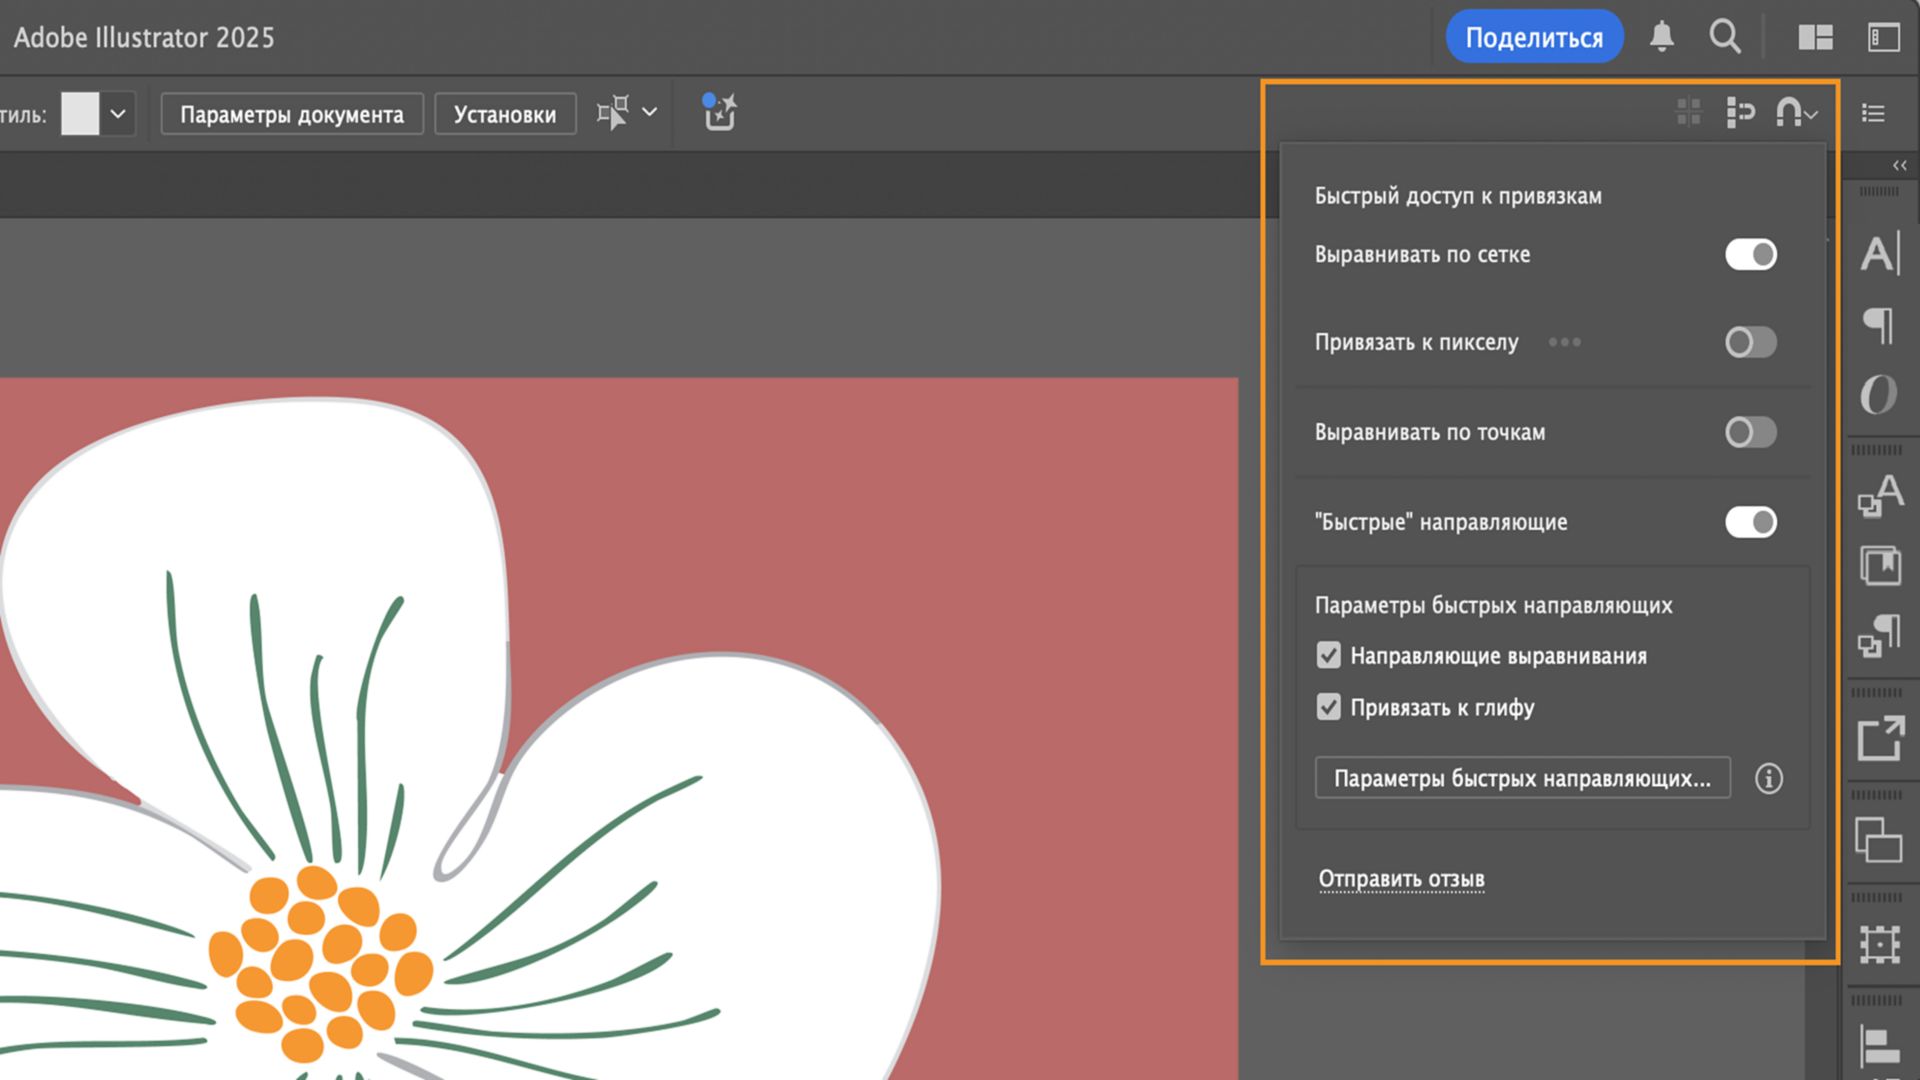This screenshot has width=1920, height=1080.
Task: Open the Character panel icon
Action: click(x=1879, y=254)
